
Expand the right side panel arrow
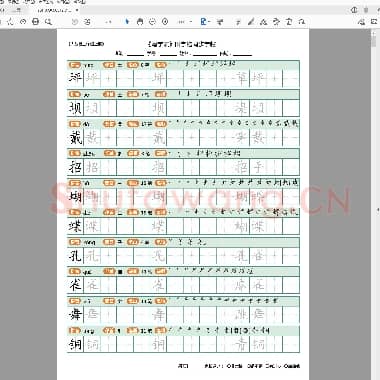(x=378, y=210)
